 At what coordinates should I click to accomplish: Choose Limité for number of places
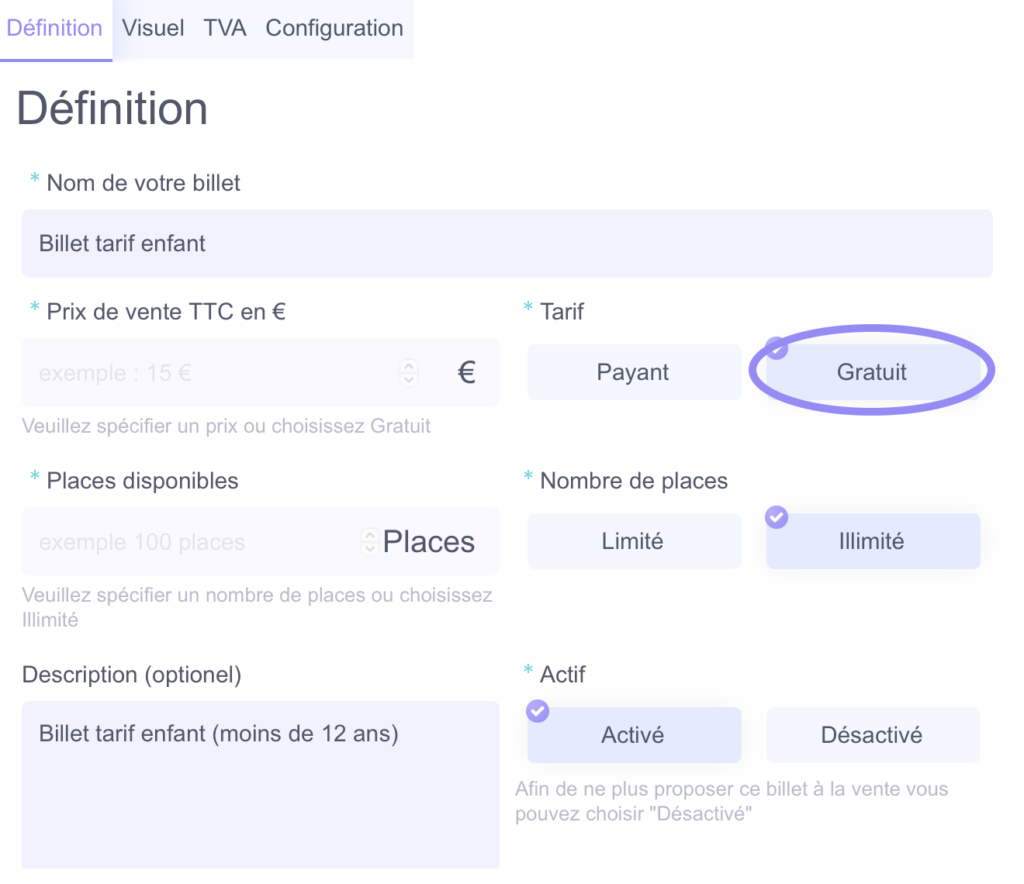pos(634,541)
